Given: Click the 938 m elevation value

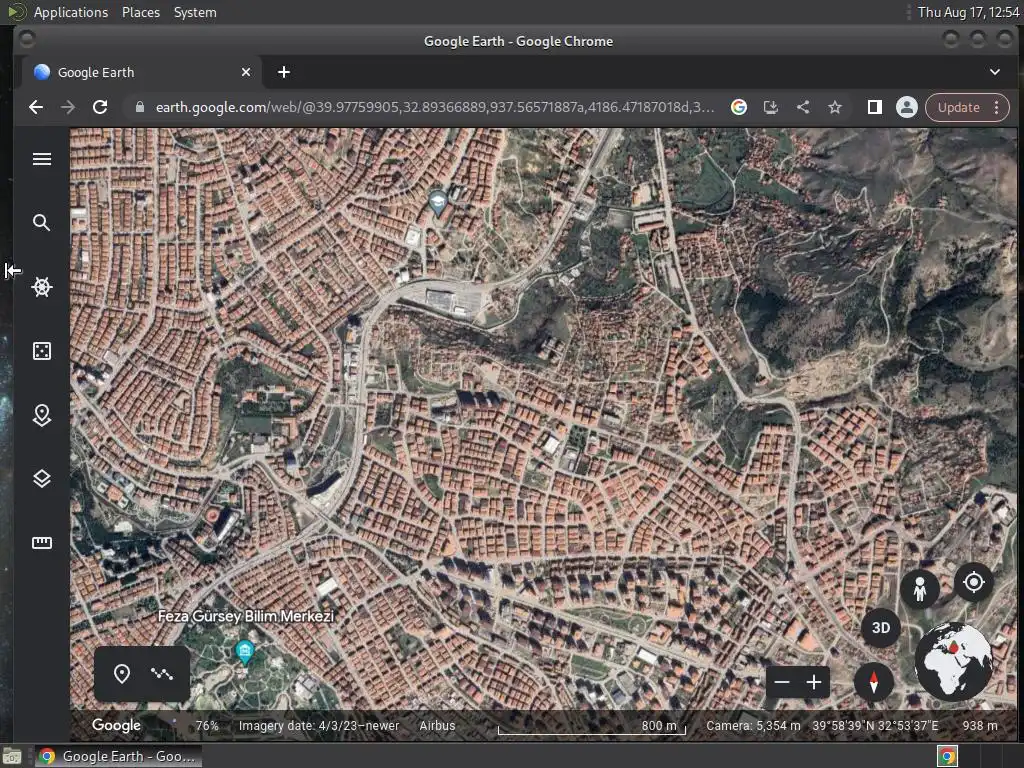Looking at the screenshot, I should [980, 726].
